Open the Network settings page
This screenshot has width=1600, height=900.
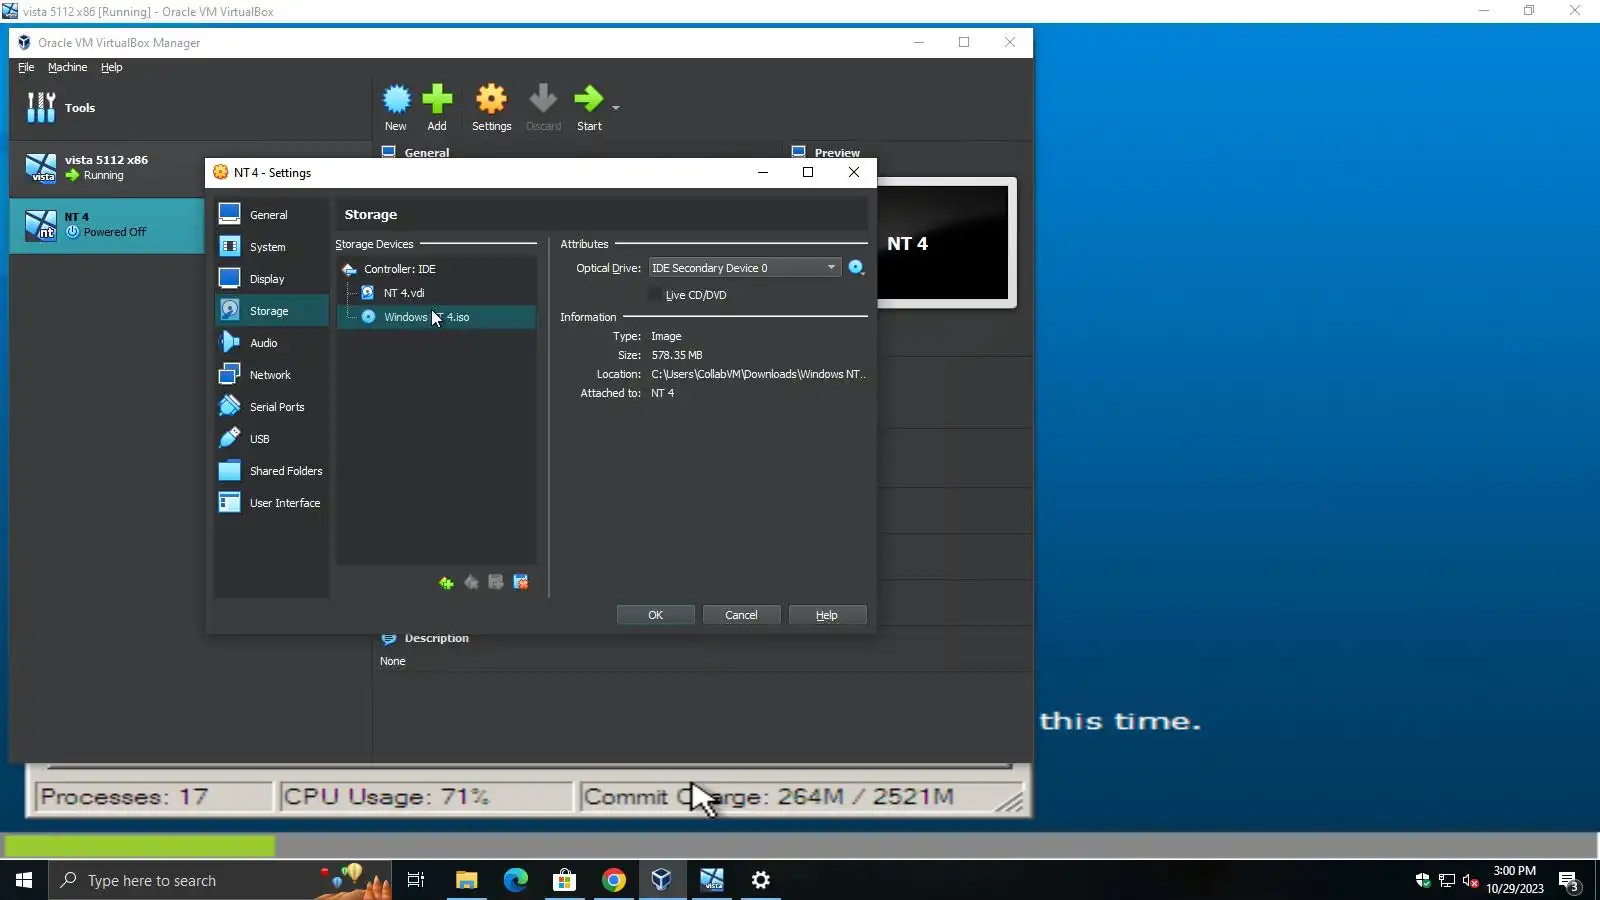point(272,375)
